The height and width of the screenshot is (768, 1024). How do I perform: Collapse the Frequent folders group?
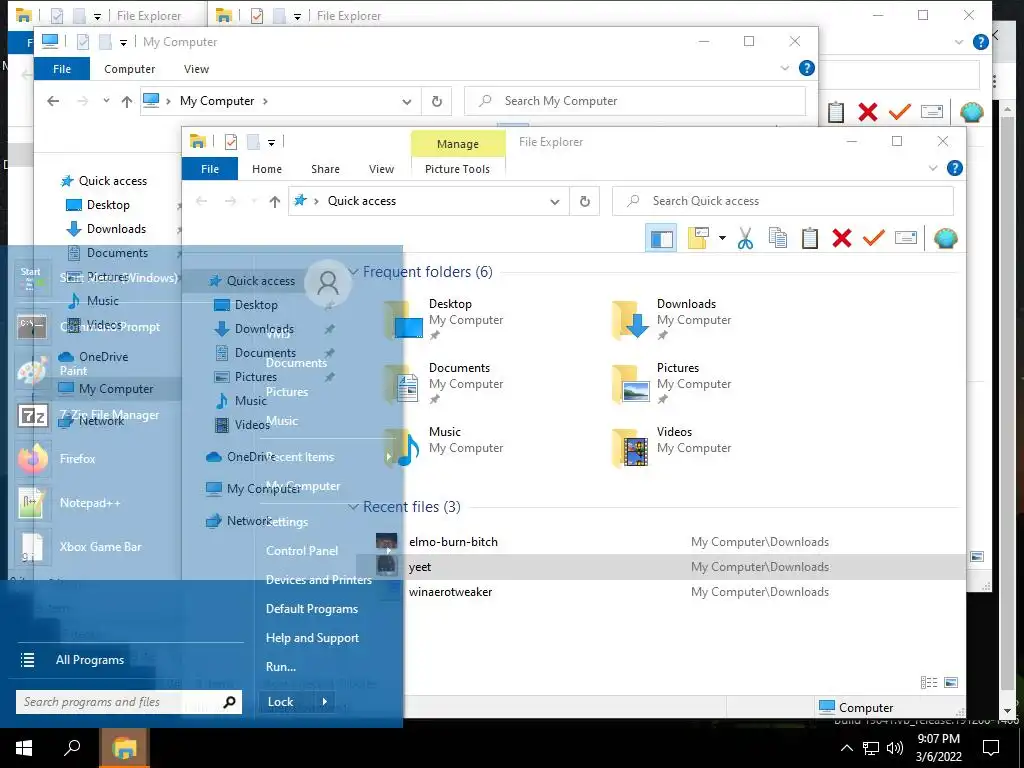pos(354,271)
